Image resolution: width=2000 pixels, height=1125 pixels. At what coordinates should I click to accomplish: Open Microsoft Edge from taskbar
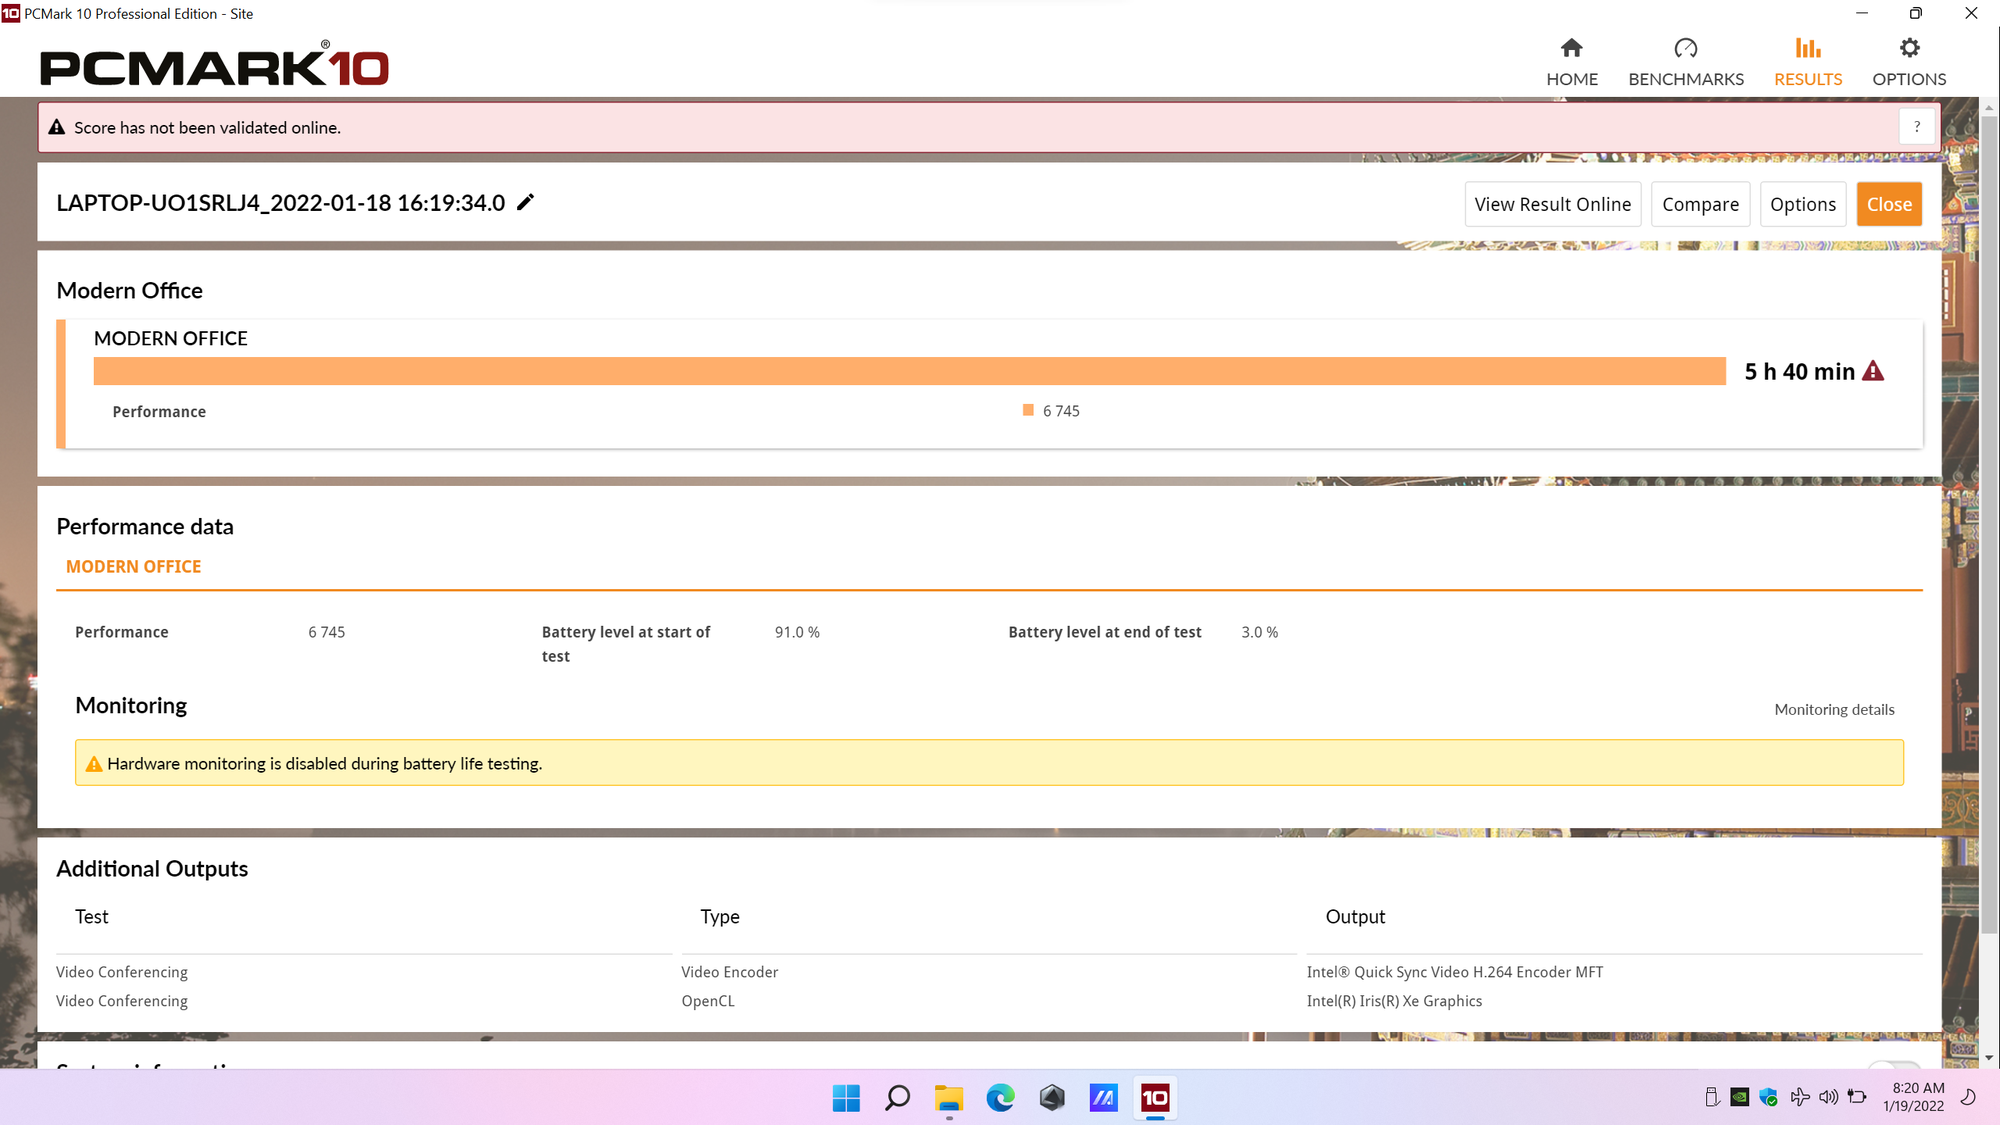[x=1000, y=1098]
